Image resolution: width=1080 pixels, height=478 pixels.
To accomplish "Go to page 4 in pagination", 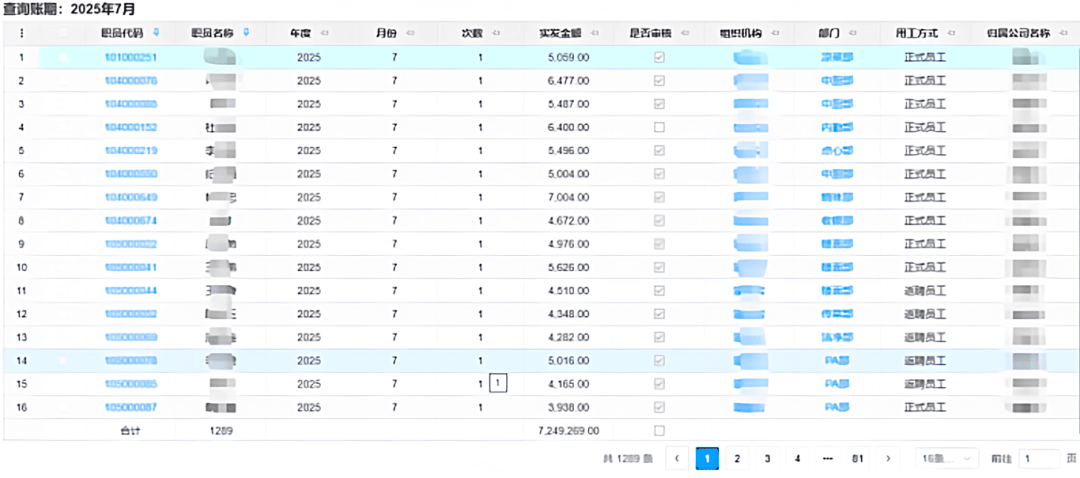I will tap(798, 458).
